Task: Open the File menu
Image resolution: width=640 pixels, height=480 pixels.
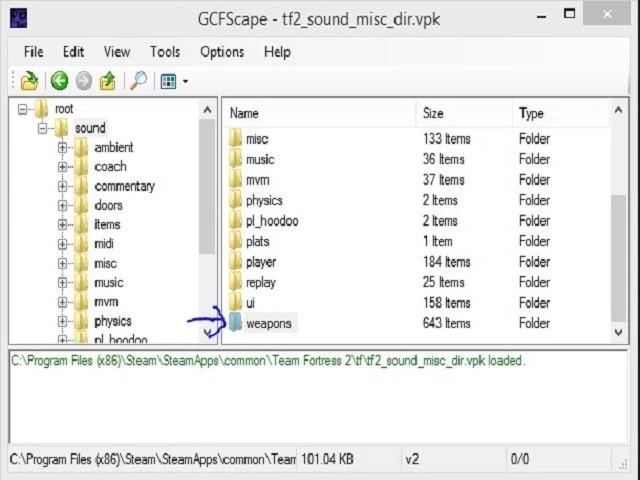Action: tap(33, 52)
